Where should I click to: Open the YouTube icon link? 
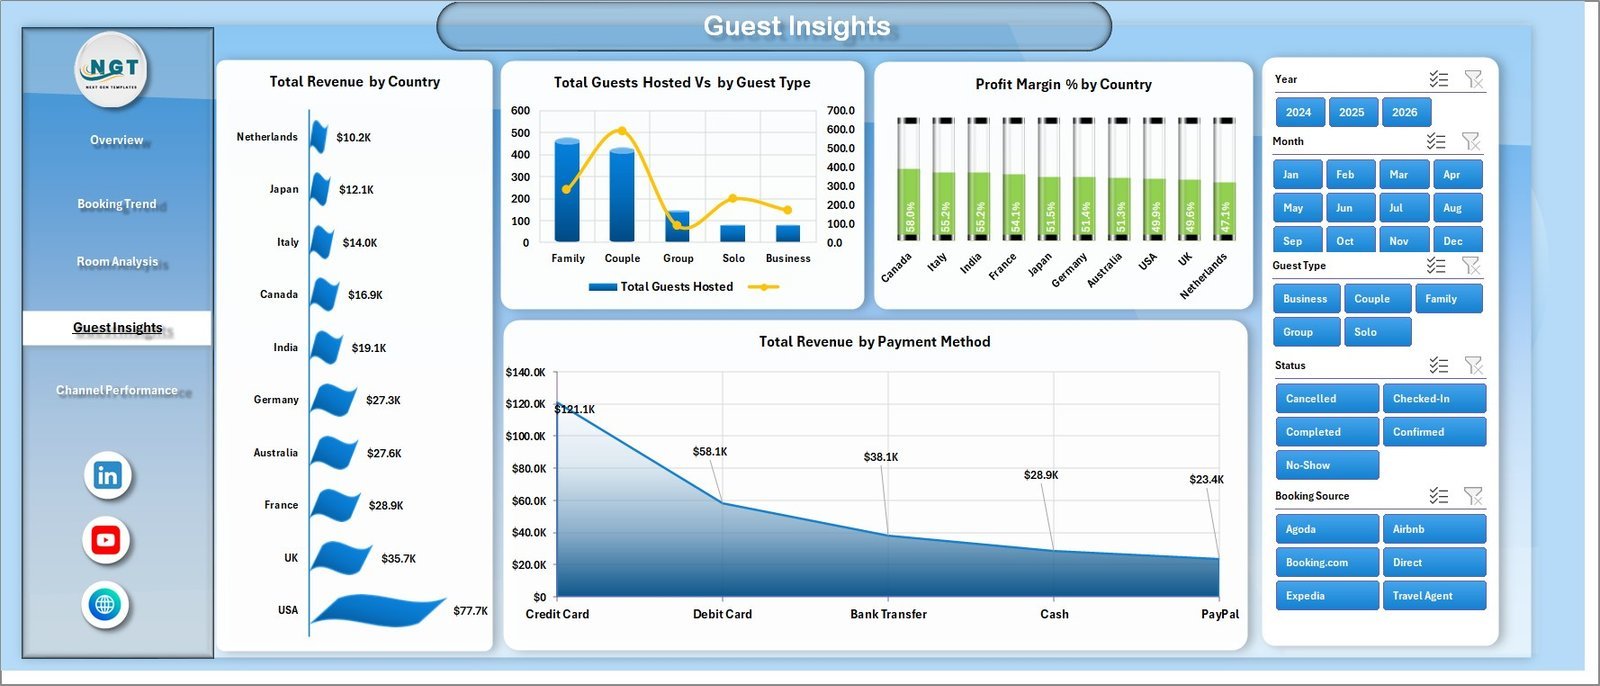[106, 541]
